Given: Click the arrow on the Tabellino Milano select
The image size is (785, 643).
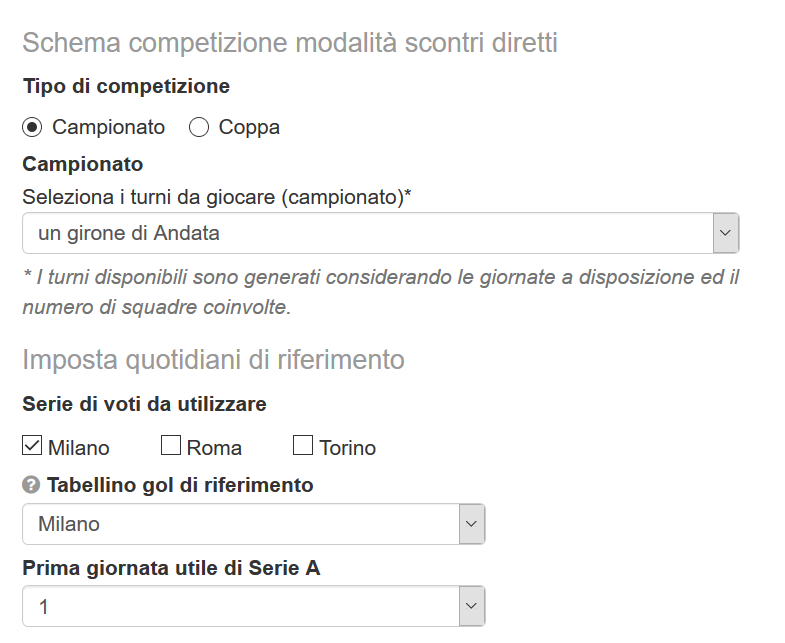Looking at the screenshot, I should coord(472,523).
